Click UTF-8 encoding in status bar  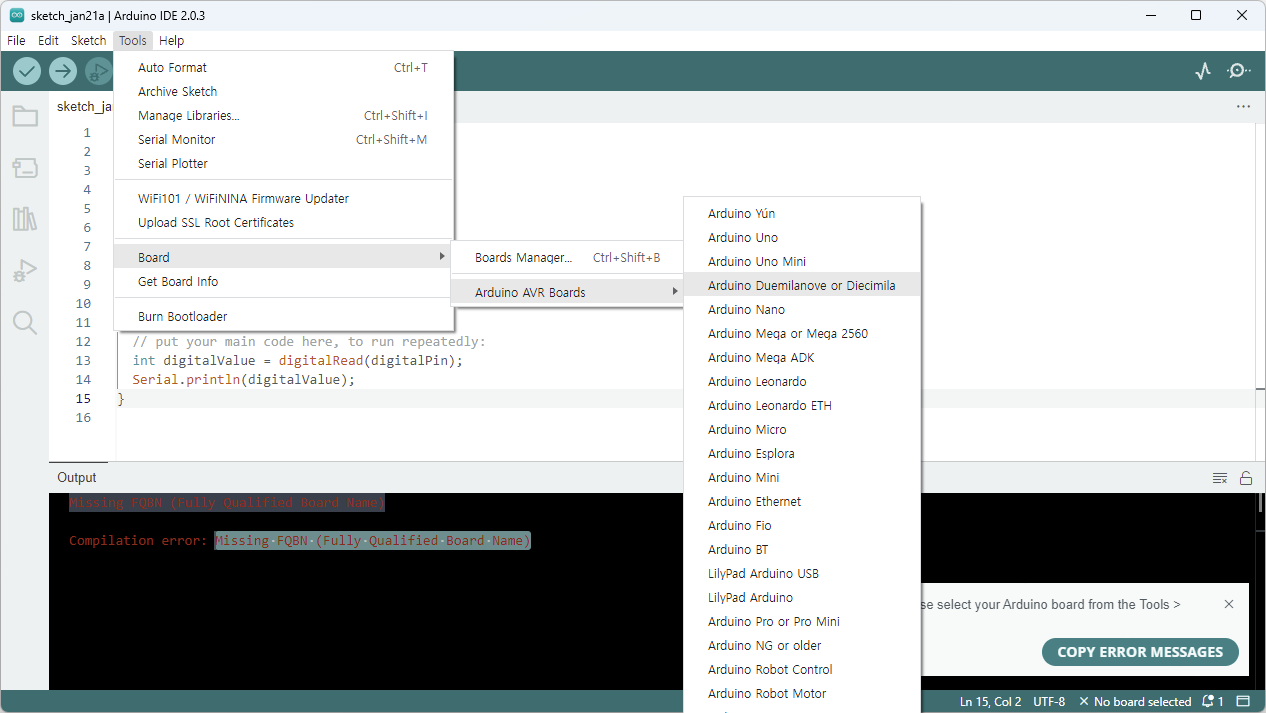(x=1049, y=701)
